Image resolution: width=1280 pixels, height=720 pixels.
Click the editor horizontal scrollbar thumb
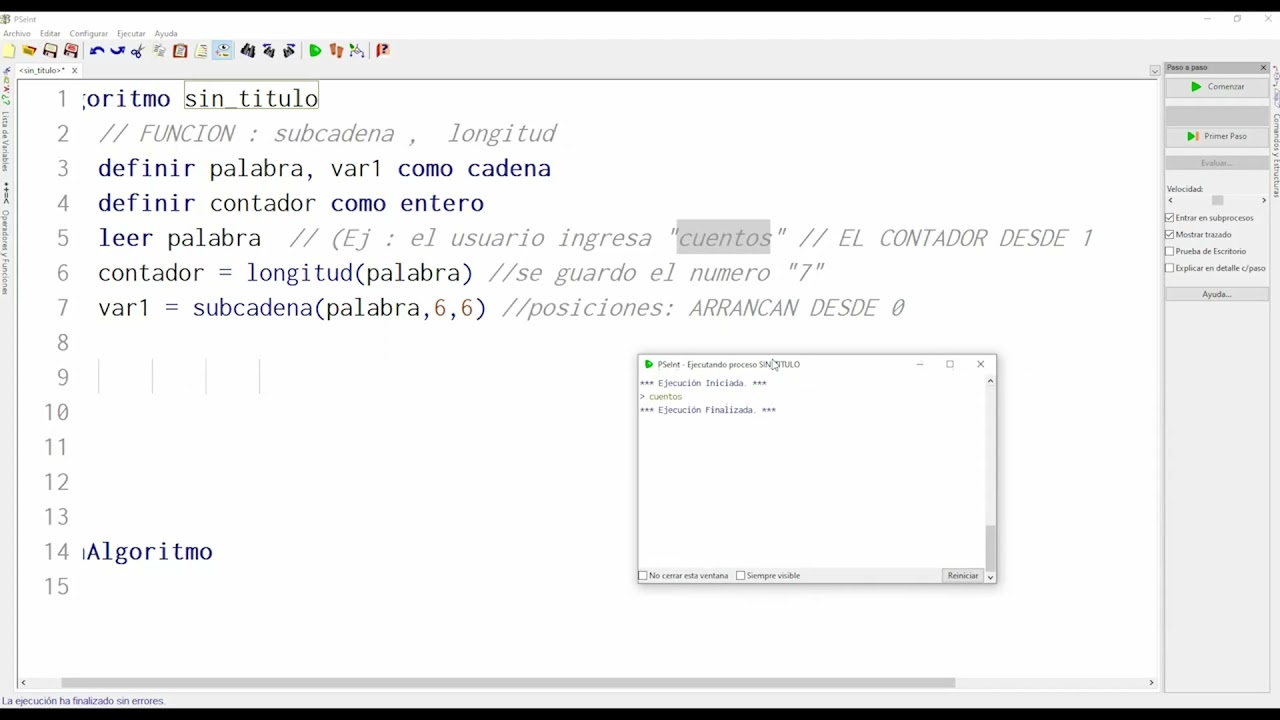(x=507, y=683)
